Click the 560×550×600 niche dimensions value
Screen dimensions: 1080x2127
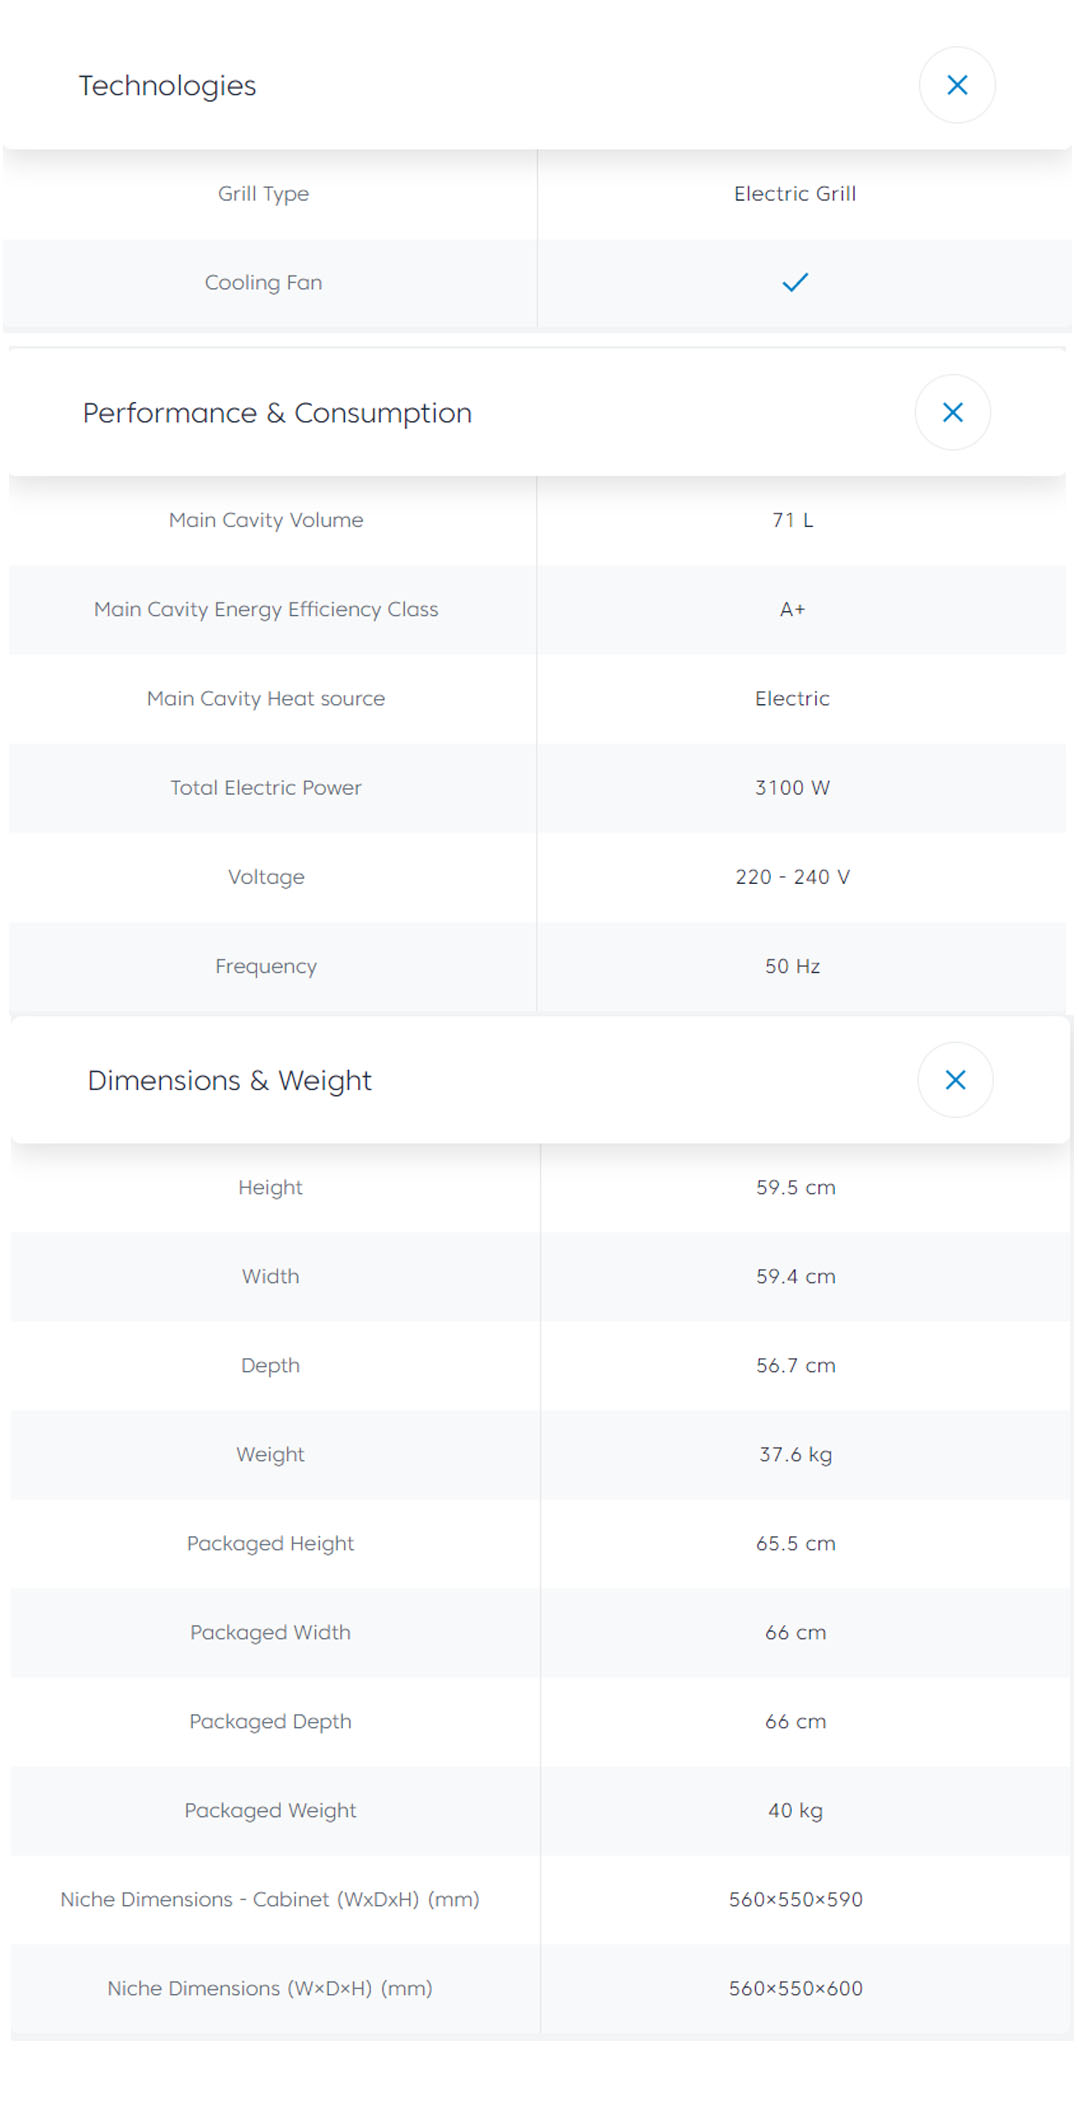795,1989
